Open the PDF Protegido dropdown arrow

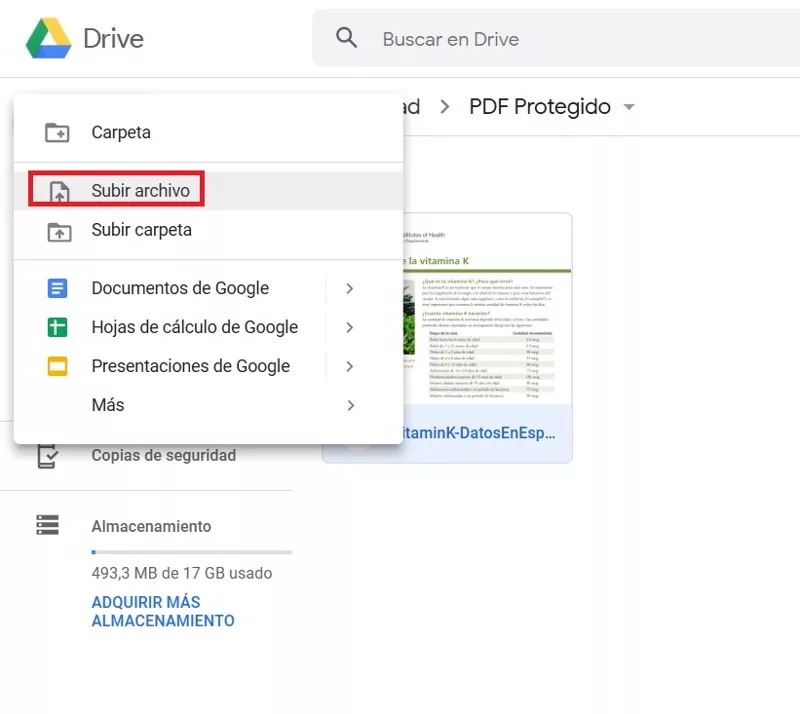pos(628,107)
